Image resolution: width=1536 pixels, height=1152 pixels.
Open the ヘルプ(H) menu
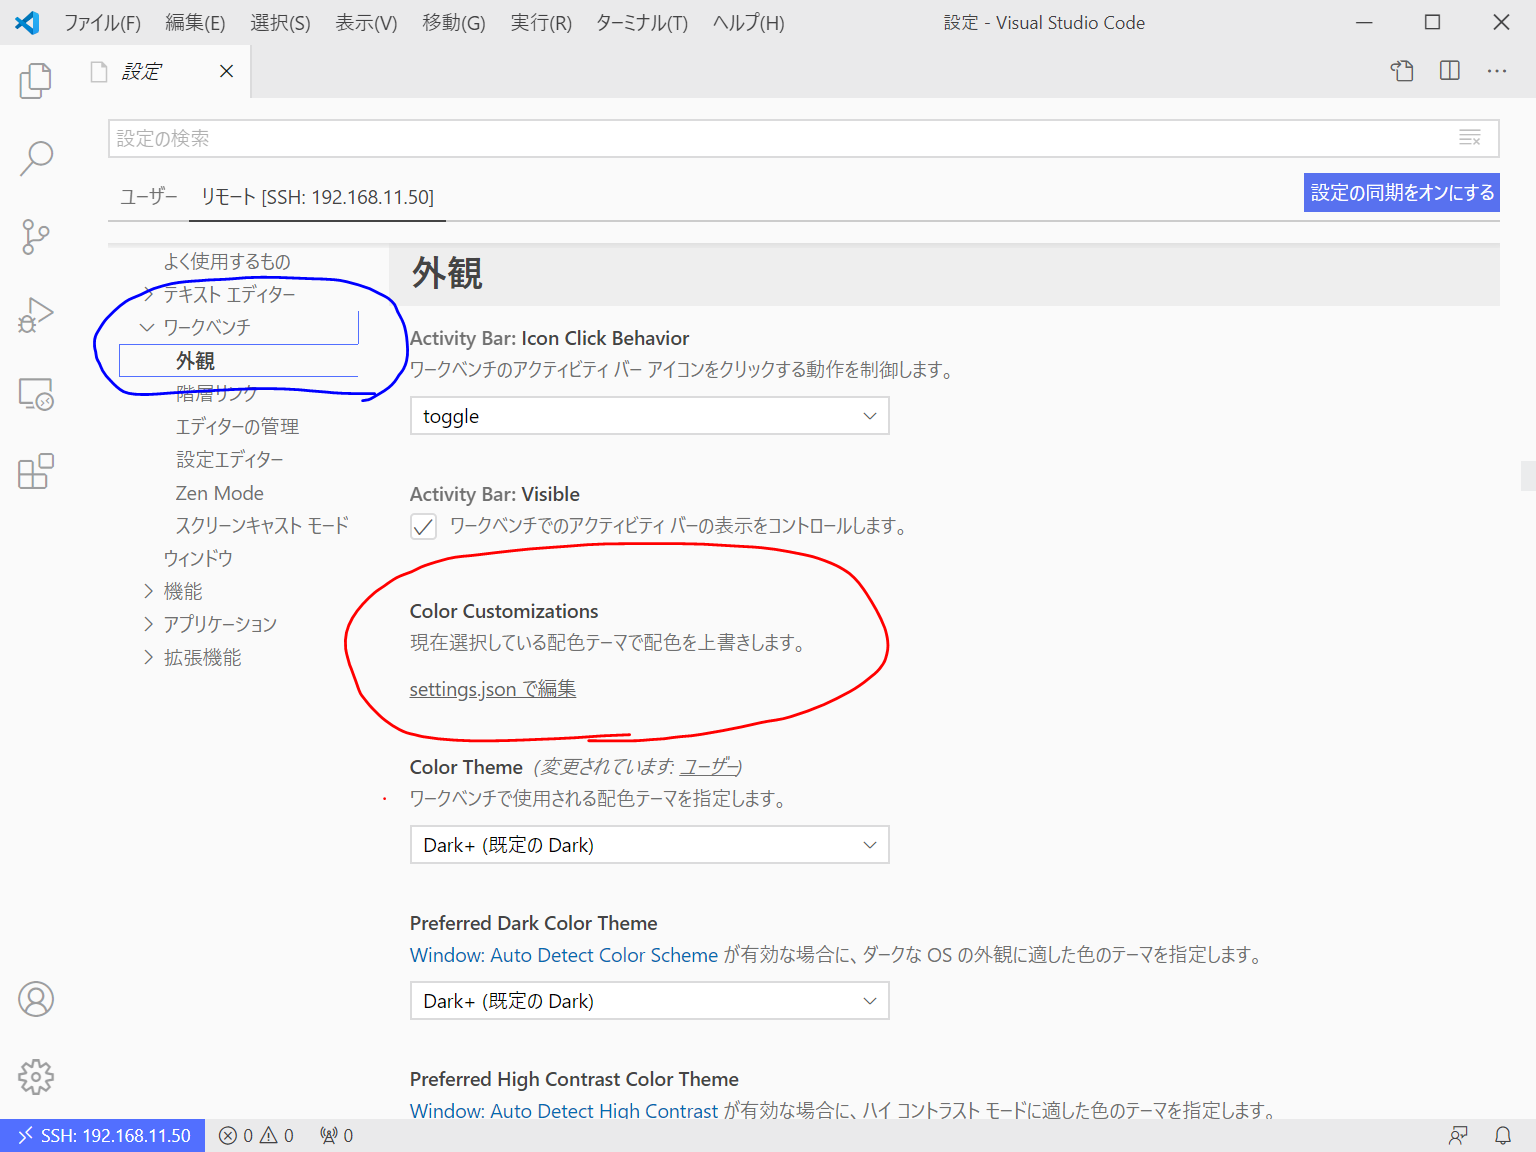(x=749, y=22)
